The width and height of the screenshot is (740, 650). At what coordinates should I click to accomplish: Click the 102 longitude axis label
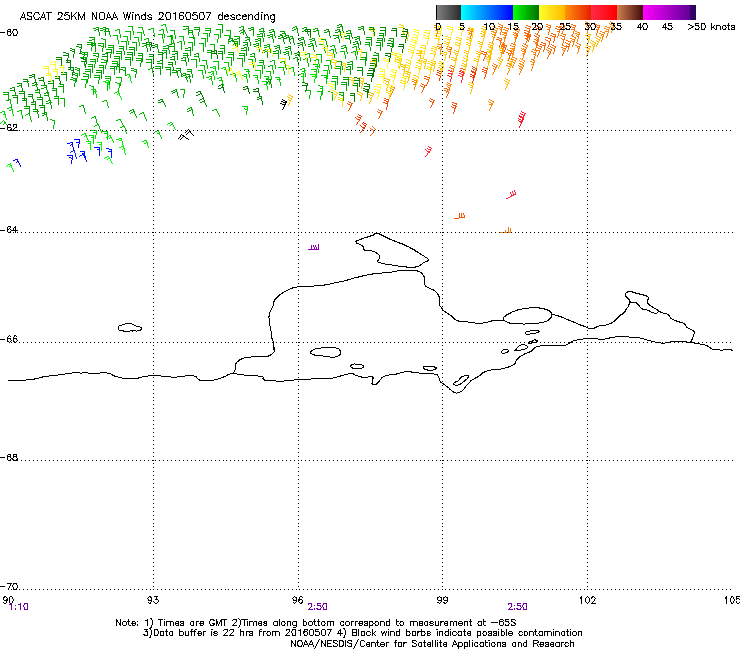[587, 600]
